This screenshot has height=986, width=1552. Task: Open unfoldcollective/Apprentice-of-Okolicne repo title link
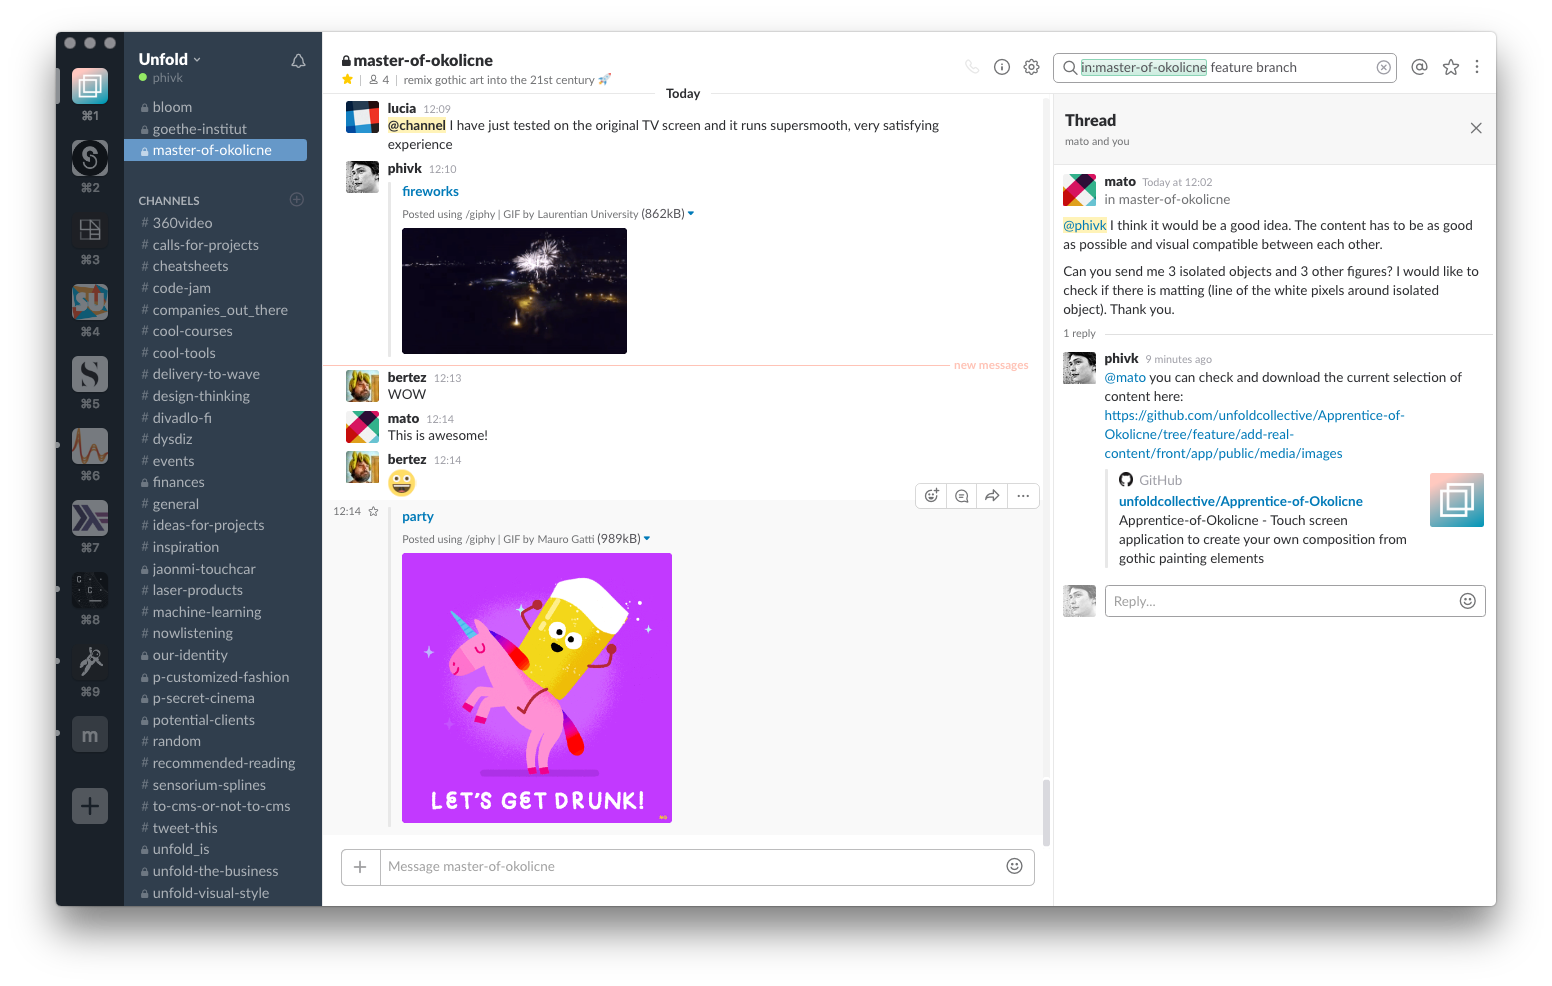click(1240, 501)
